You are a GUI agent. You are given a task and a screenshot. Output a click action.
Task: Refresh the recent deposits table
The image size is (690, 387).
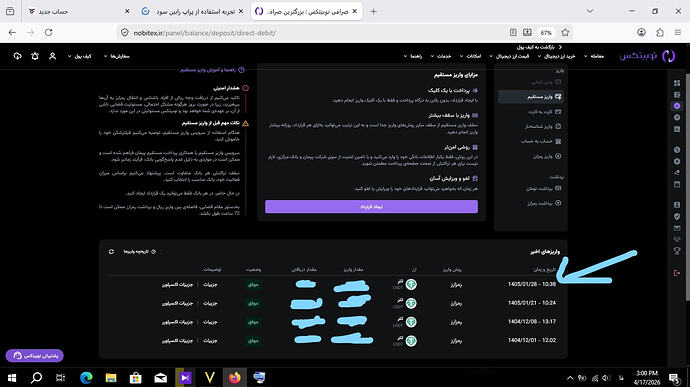coord(111,251)
